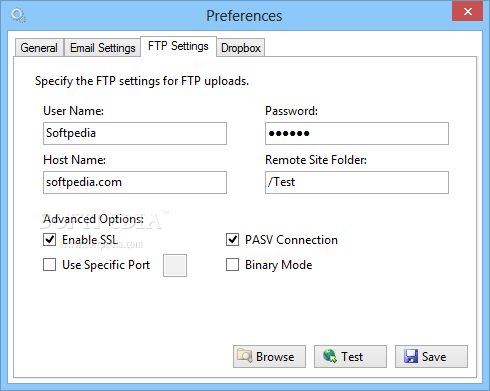Click inside the Password field

pos(357,133)
